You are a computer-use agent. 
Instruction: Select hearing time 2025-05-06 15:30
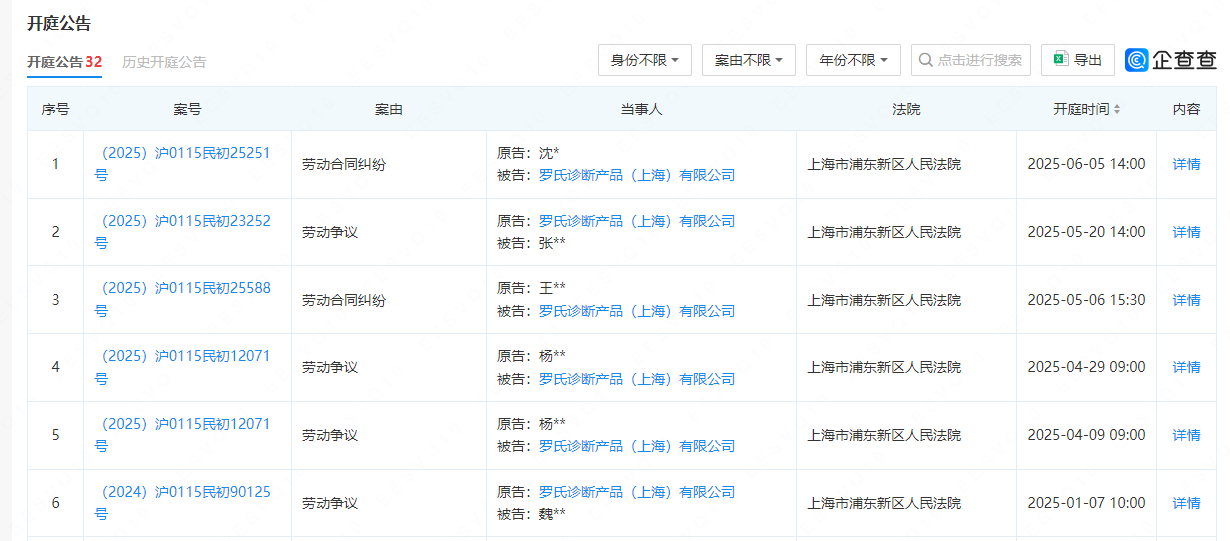pos(1086,300)
